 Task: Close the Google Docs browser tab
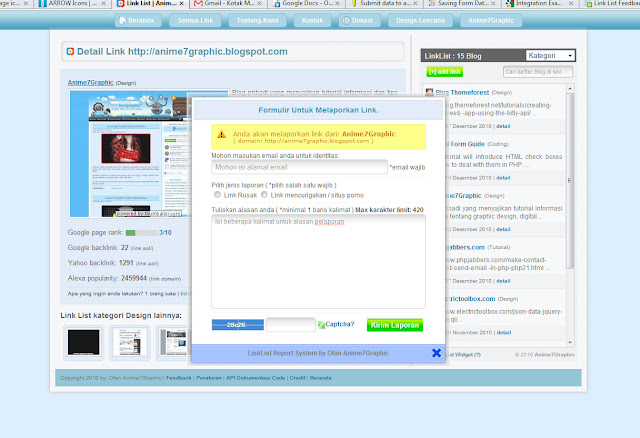tap(338, 3)
